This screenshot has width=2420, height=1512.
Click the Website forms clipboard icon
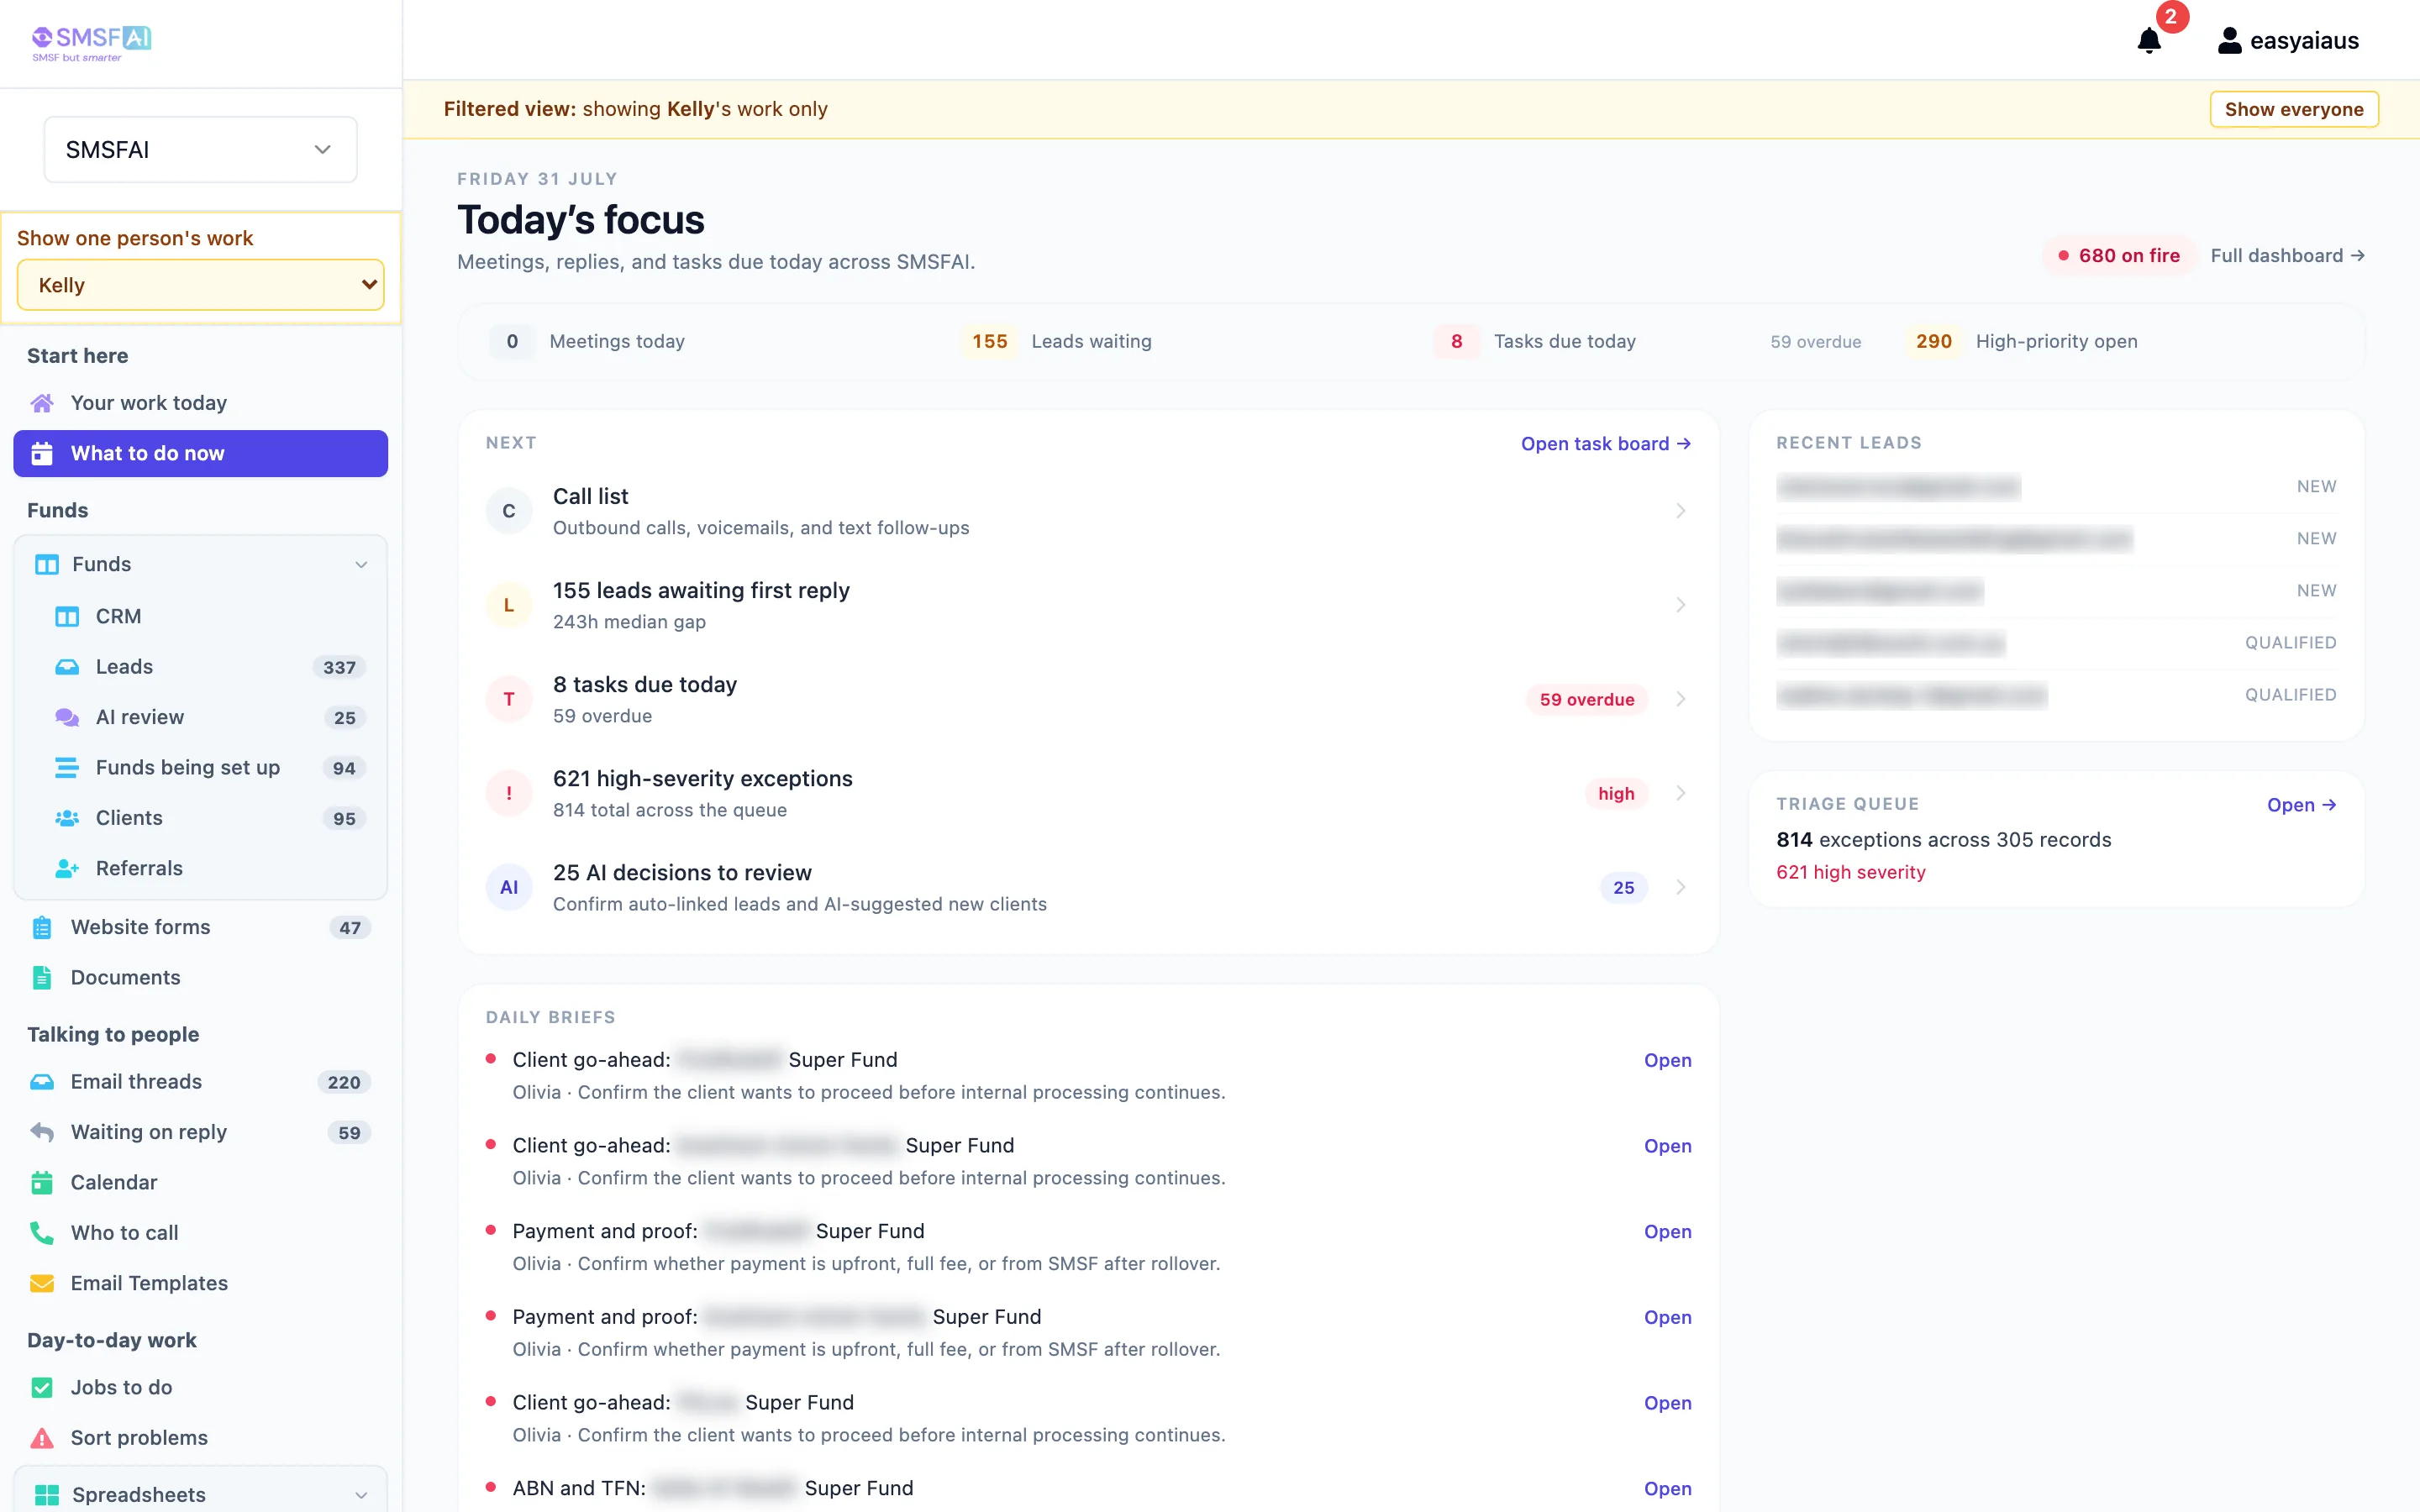pos(42,927)
